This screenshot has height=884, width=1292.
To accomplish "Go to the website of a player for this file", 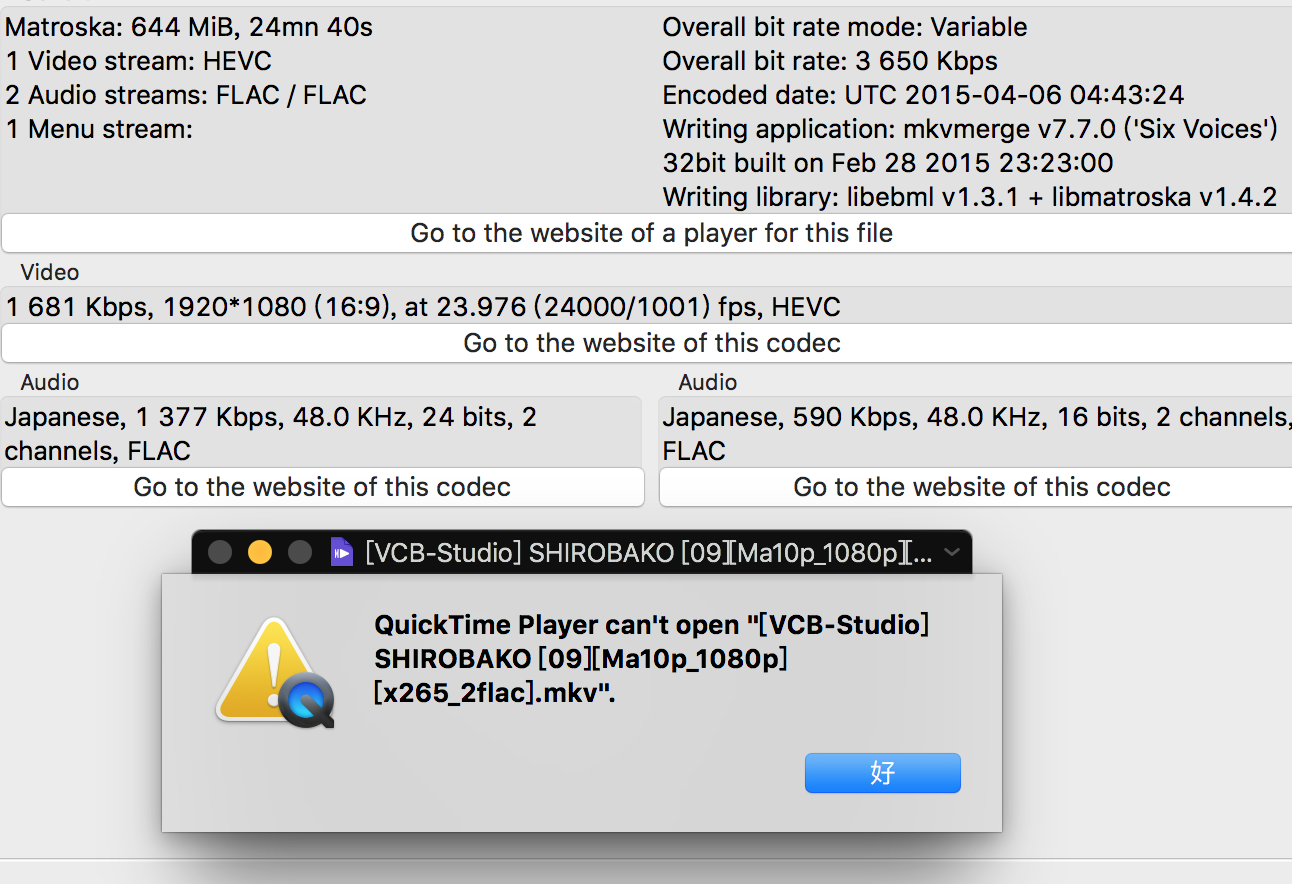I will click(x=651, y=233).
